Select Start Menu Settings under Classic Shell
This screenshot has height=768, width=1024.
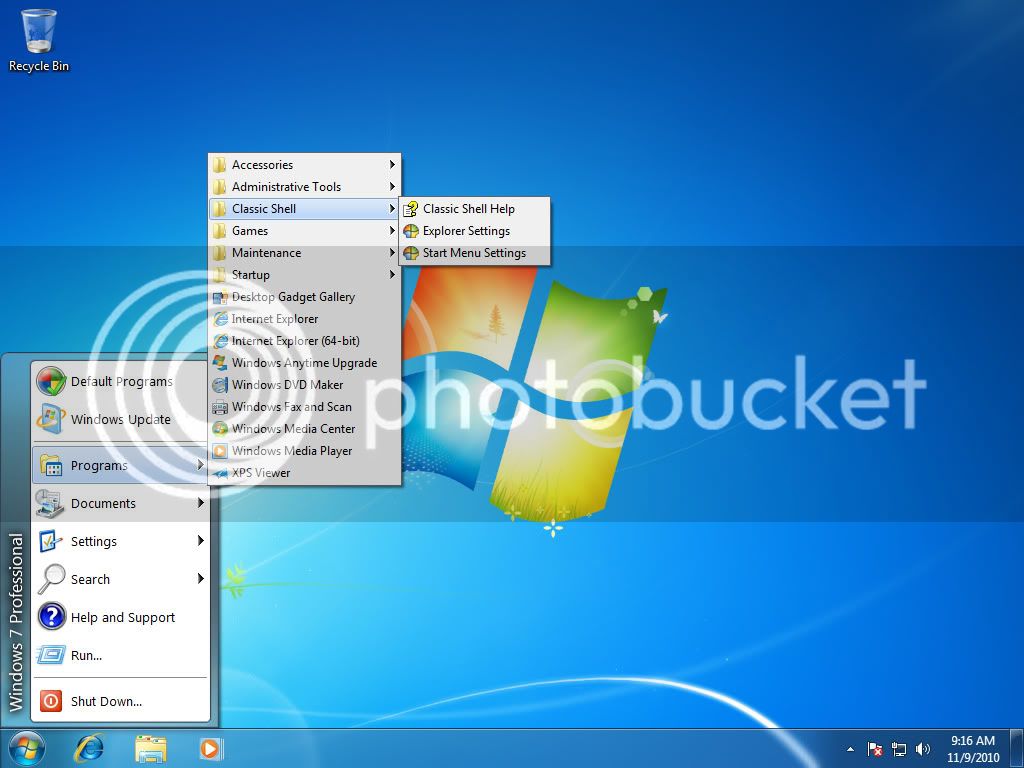tap(473, 253)
